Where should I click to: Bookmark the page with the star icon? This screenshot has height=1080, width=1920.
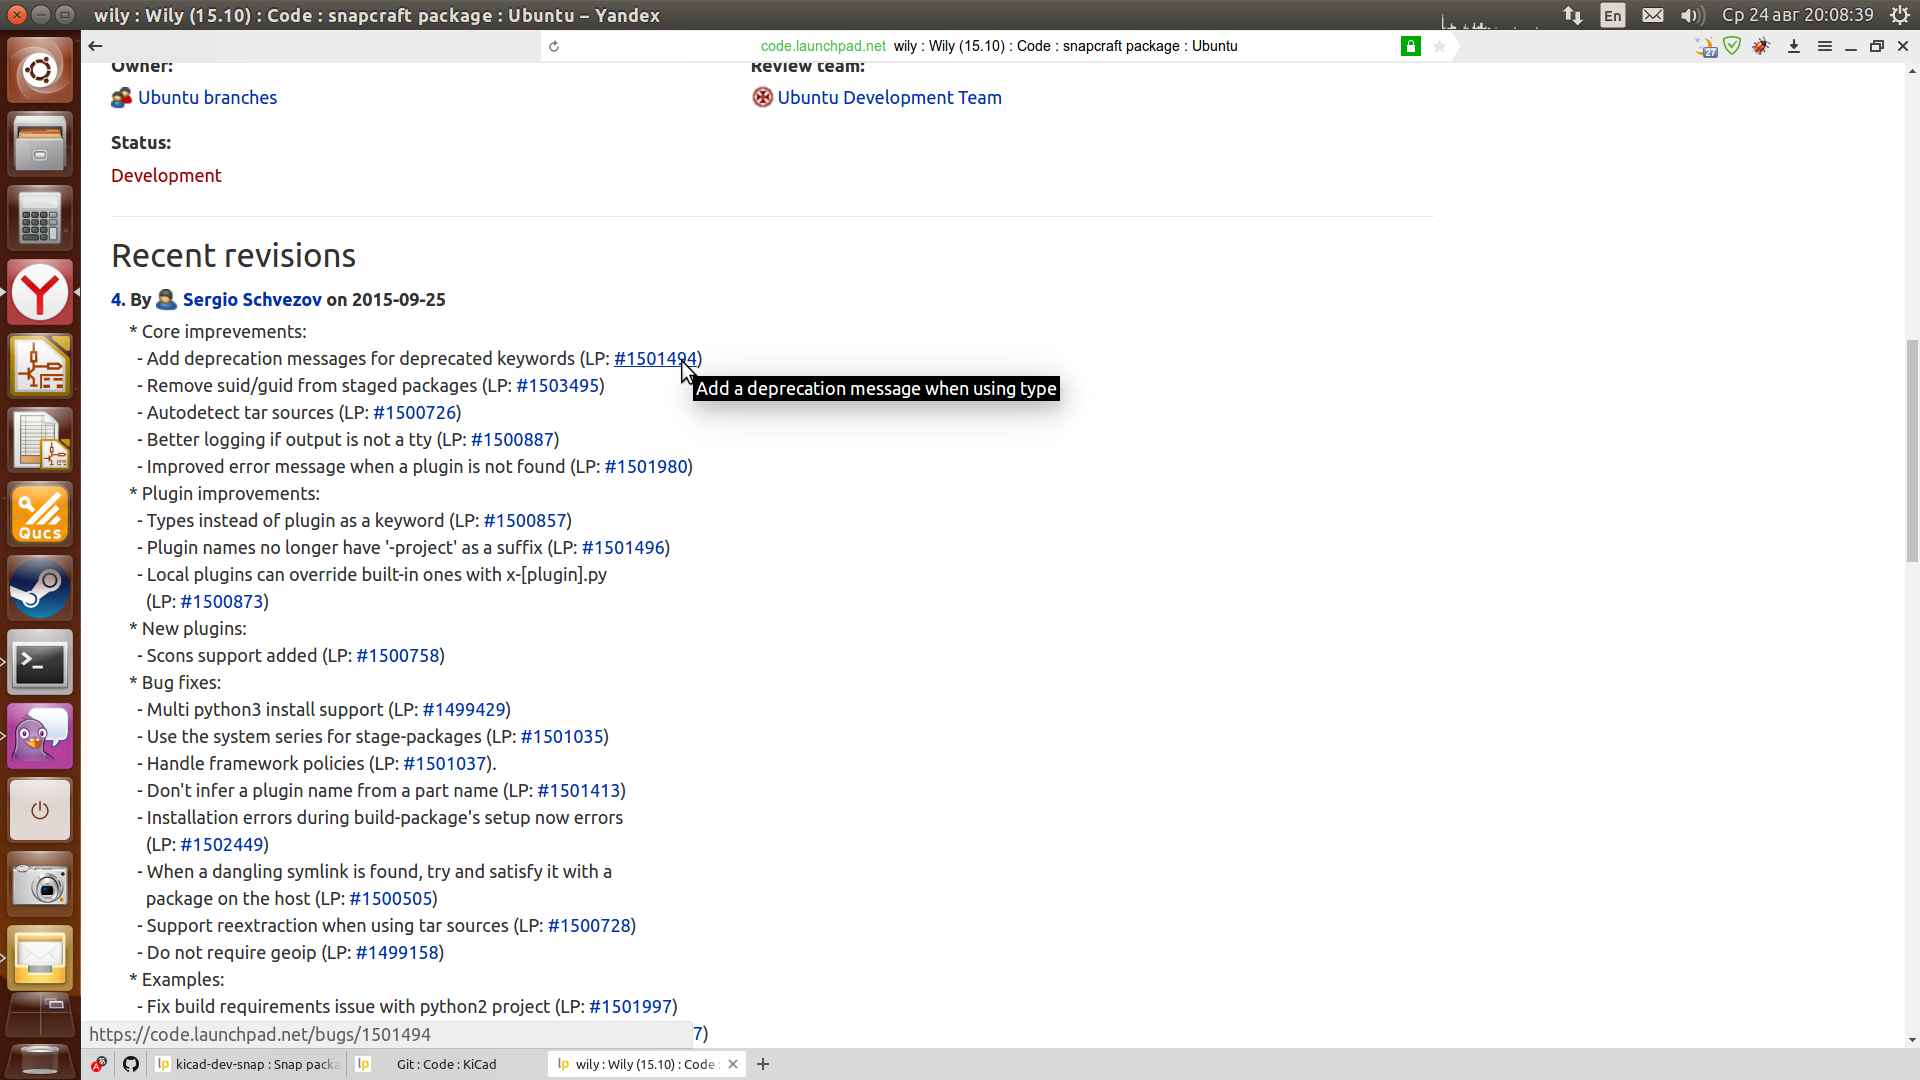(1439, 46)
